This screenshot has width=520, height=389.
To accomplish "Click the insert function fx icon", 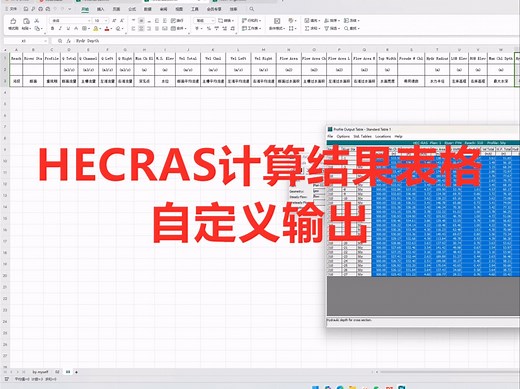I will pyautogui.click(x=68, y=41).
